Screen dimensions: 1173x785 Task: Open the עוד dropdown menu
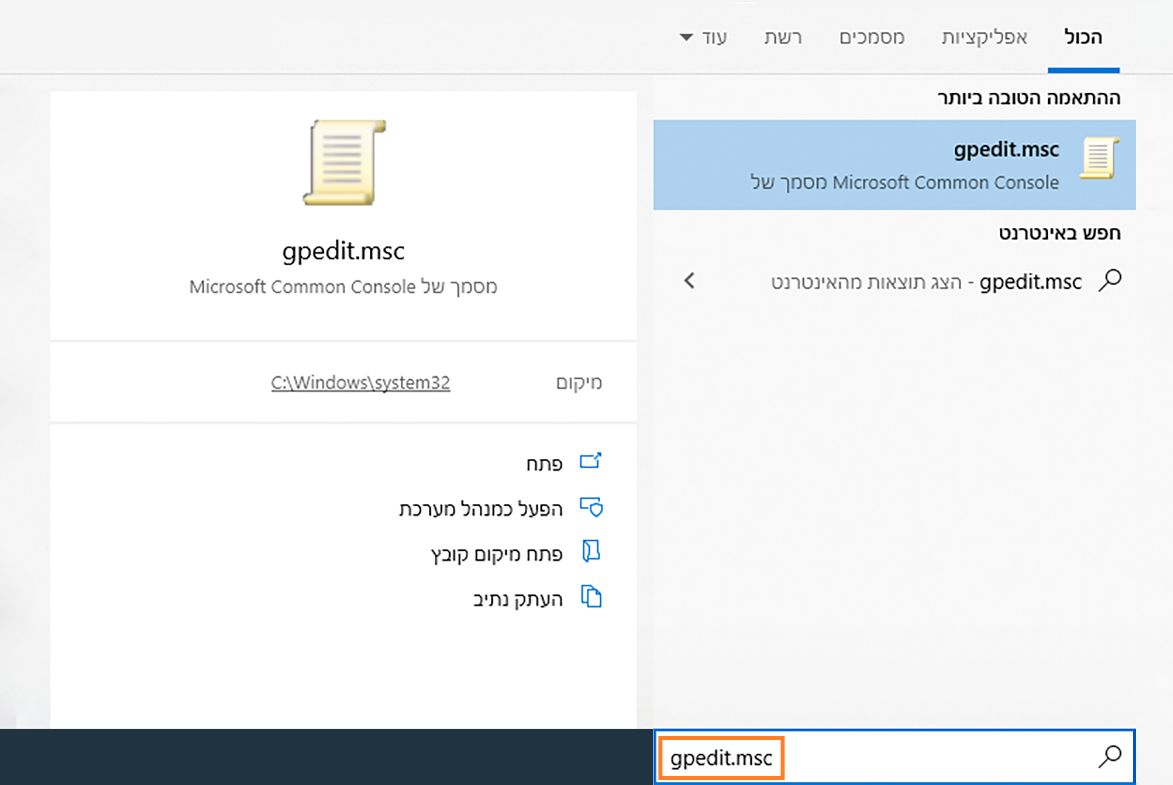coord(703,37)
